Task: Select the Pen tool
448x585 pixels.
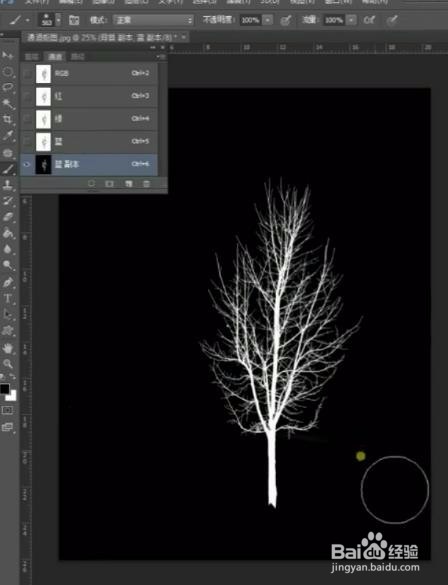Action: [7, 282]
